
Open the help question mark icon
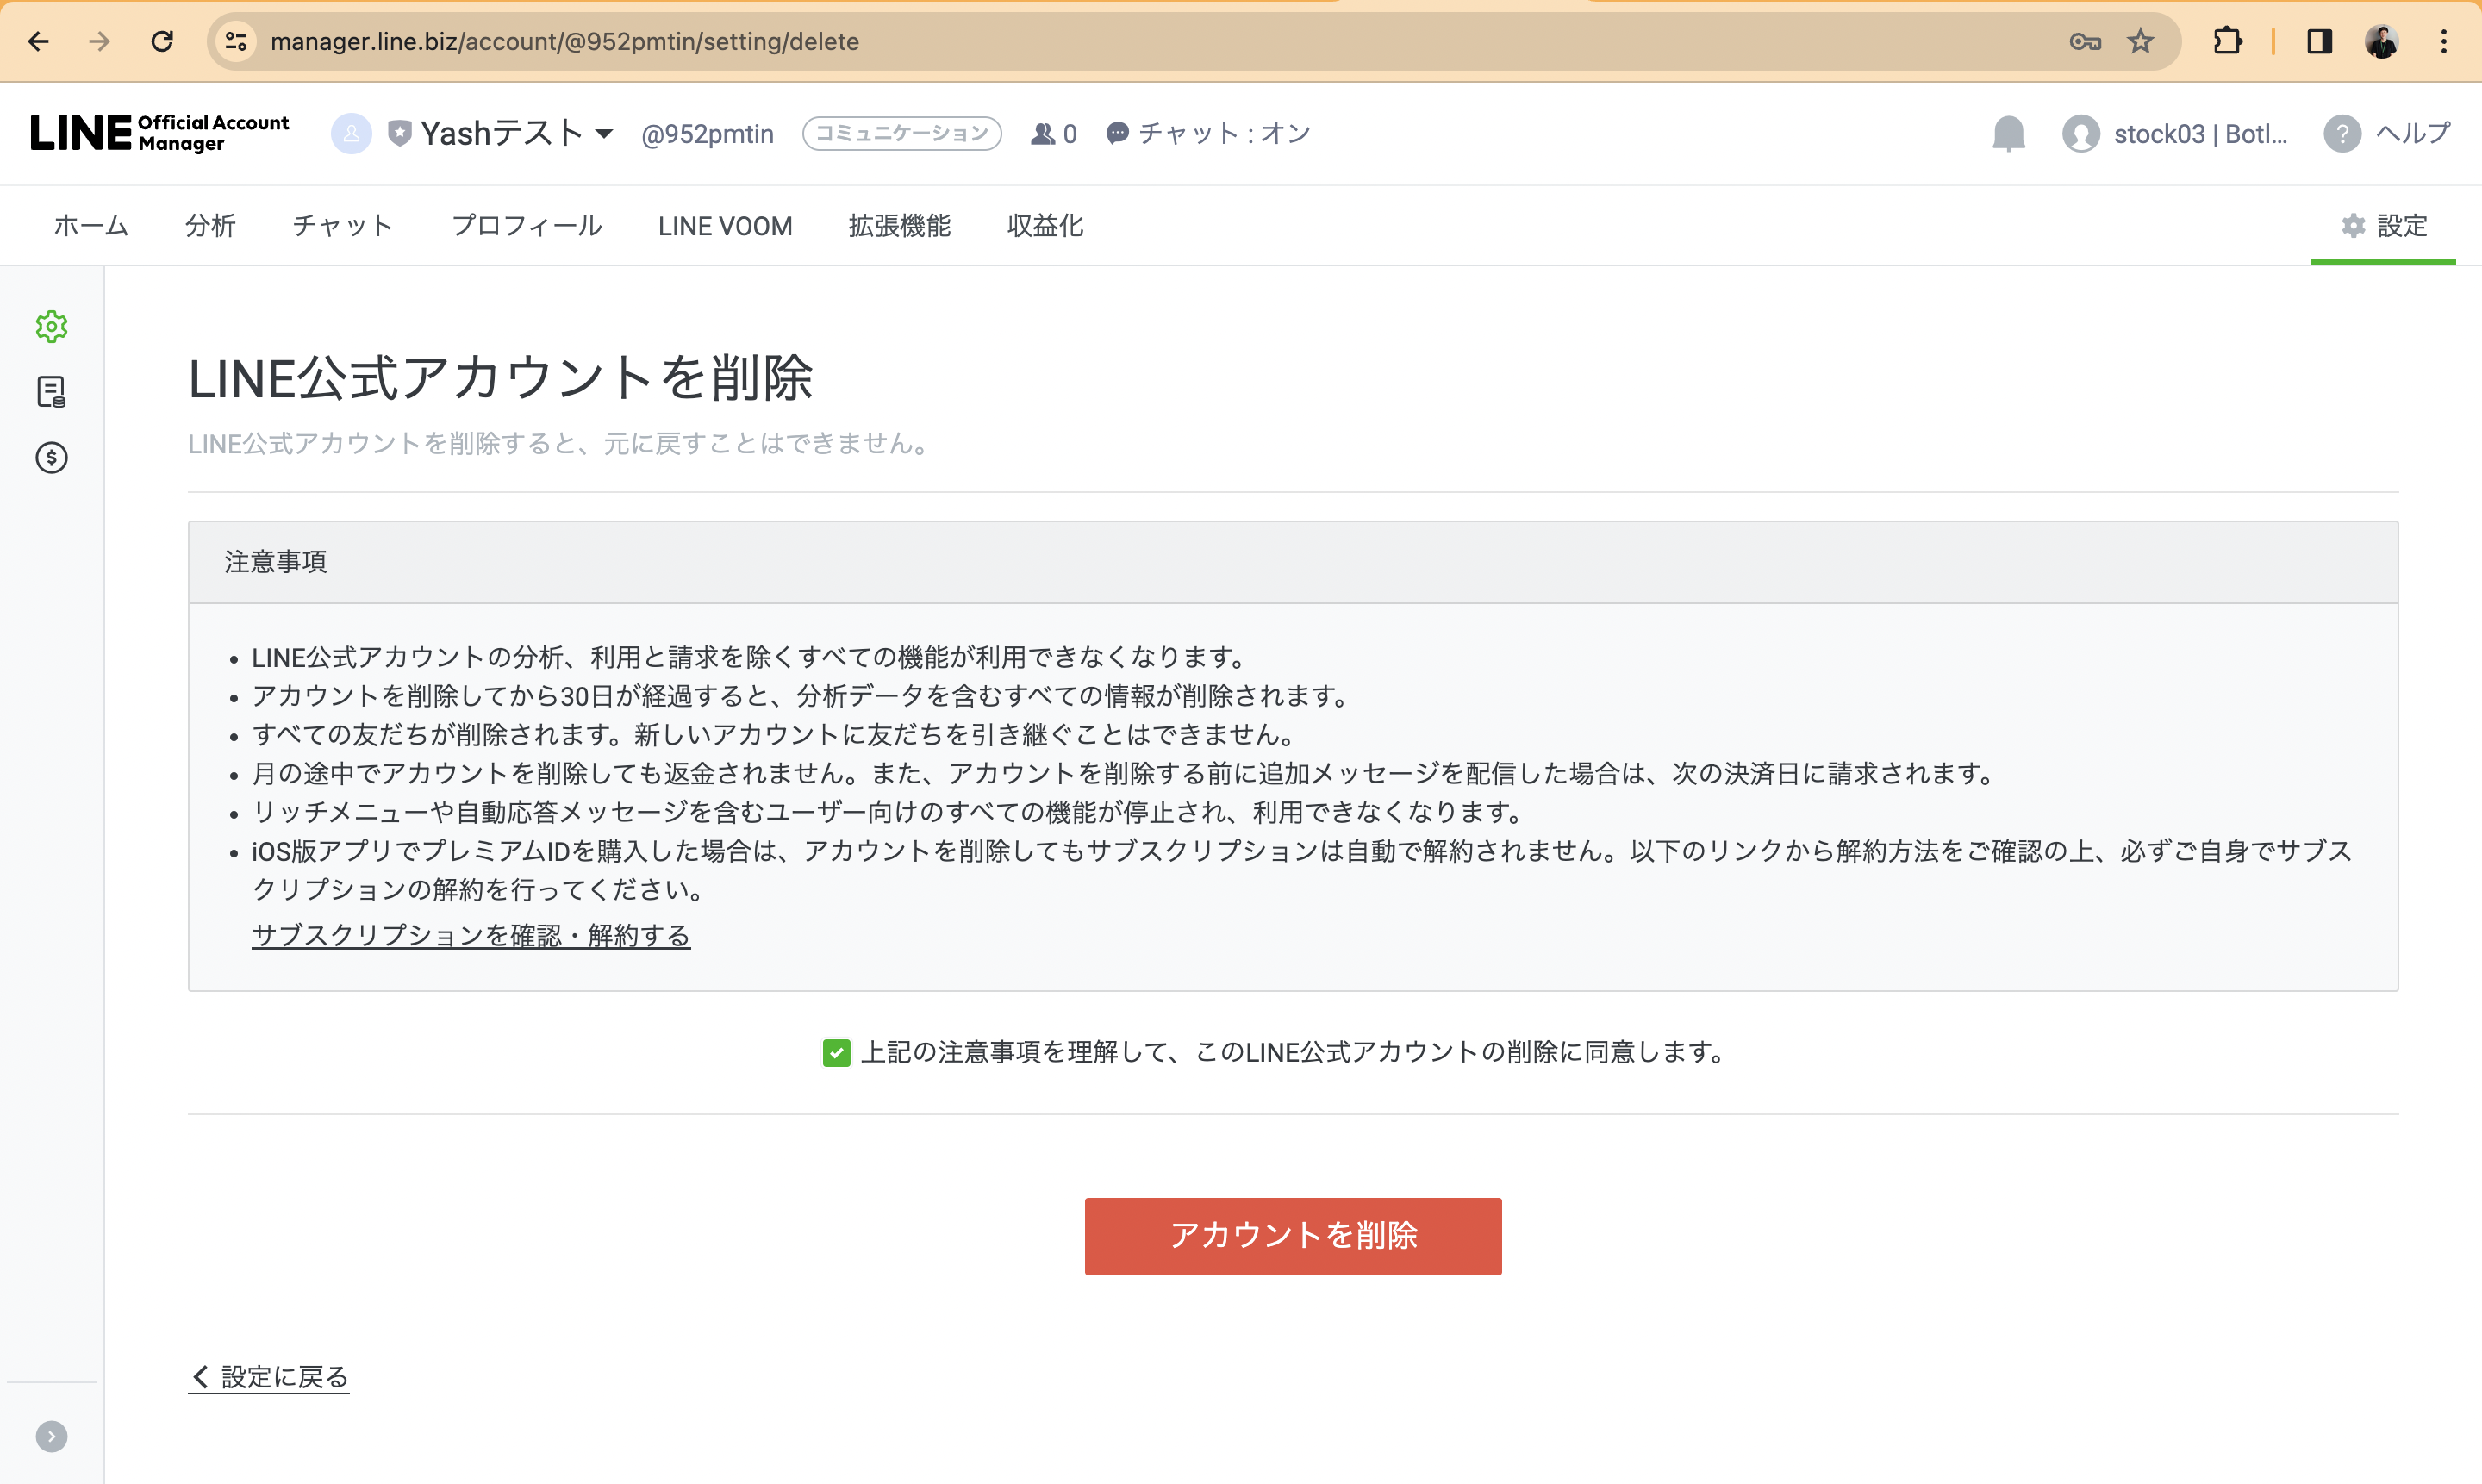(x=2341, y=134)
